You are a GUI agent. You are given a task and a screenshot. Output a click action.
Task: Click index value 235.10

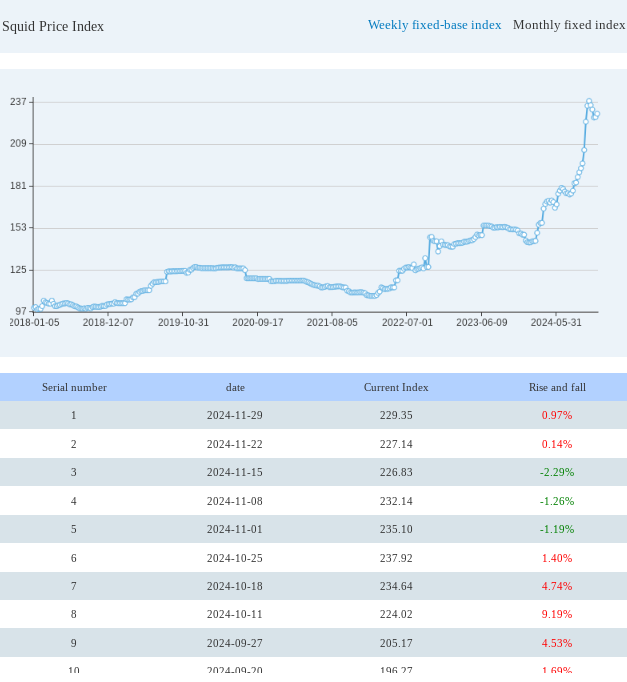[396, 529]
